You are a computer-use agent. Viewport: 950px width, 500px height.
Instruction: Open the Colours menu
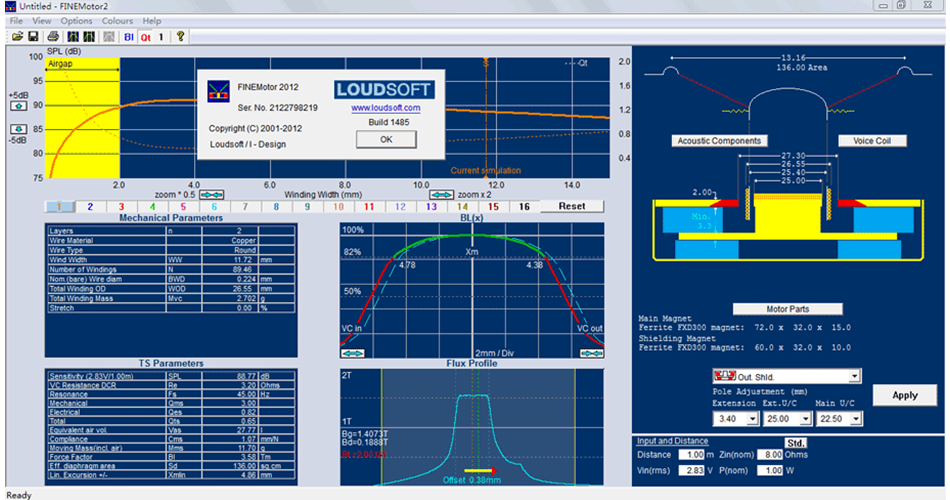116,20
